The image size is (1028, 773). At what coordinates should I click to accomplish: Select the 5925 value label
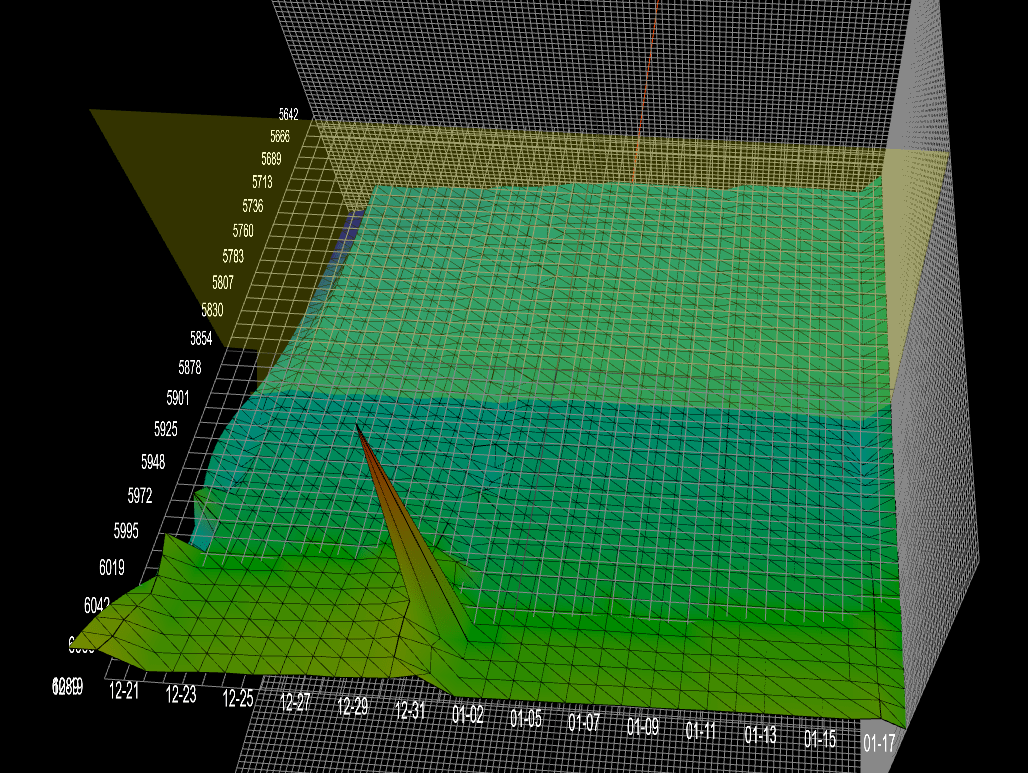[x=166, y=429]
